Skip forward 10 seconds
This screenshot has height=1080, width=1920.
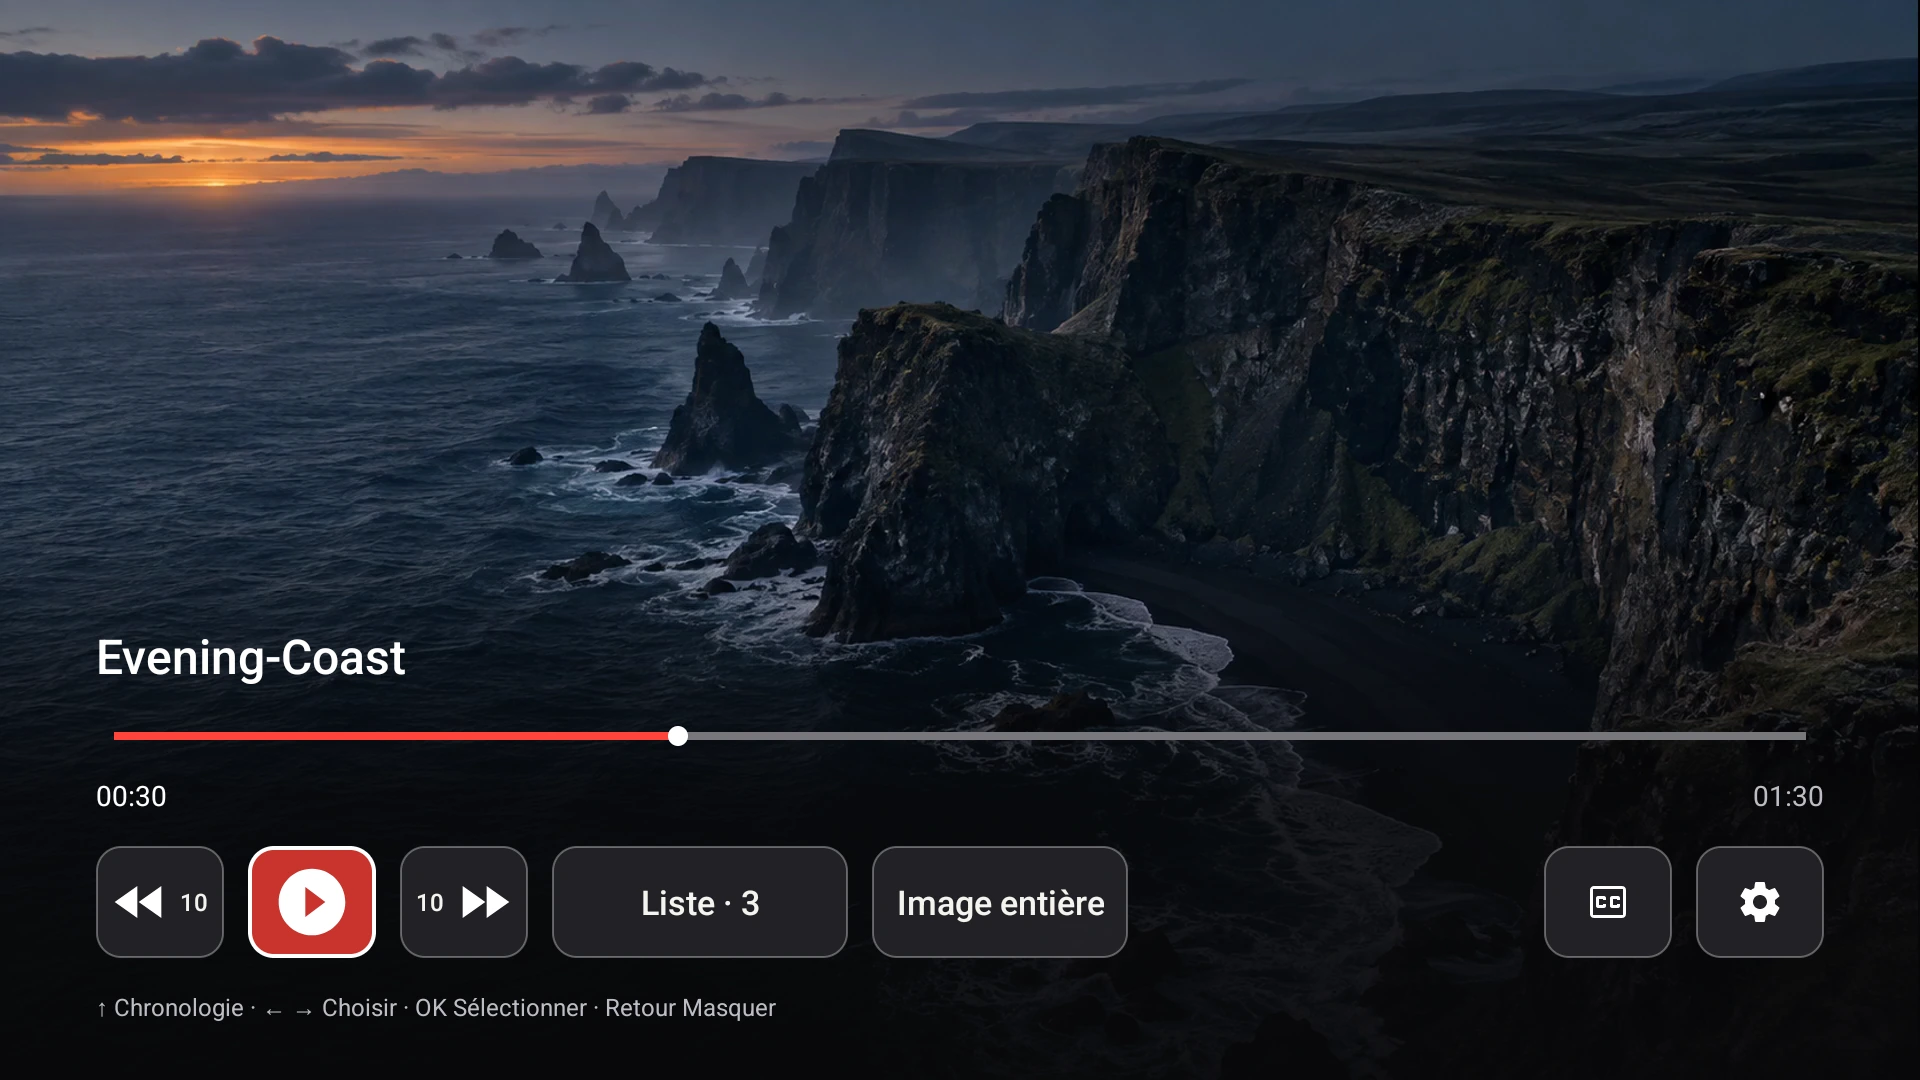pyautogui.click(x=464, y=902)
